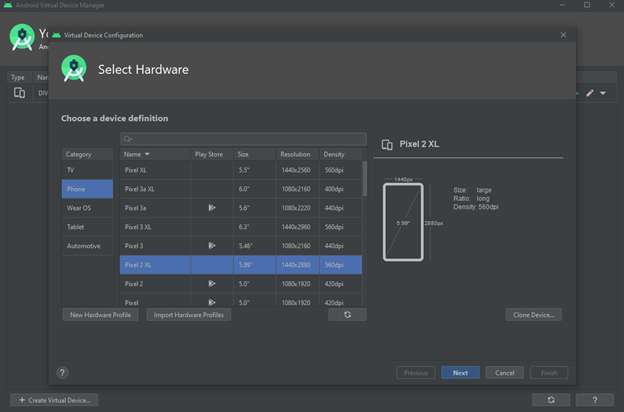Click the device type icon in AVD Manager list
The width and height of the screenshot is (624, 412).
click(x=19, y=93)
